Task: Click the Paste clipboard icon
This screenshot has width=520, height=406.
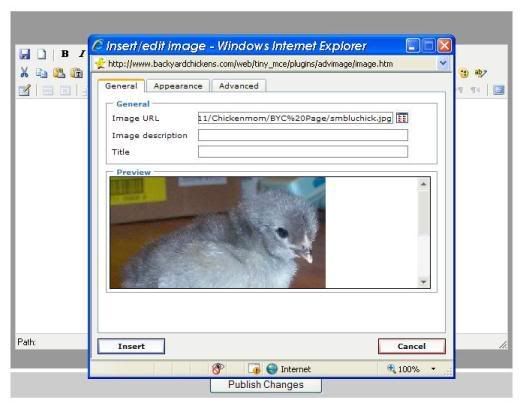Action: (59, 73)
